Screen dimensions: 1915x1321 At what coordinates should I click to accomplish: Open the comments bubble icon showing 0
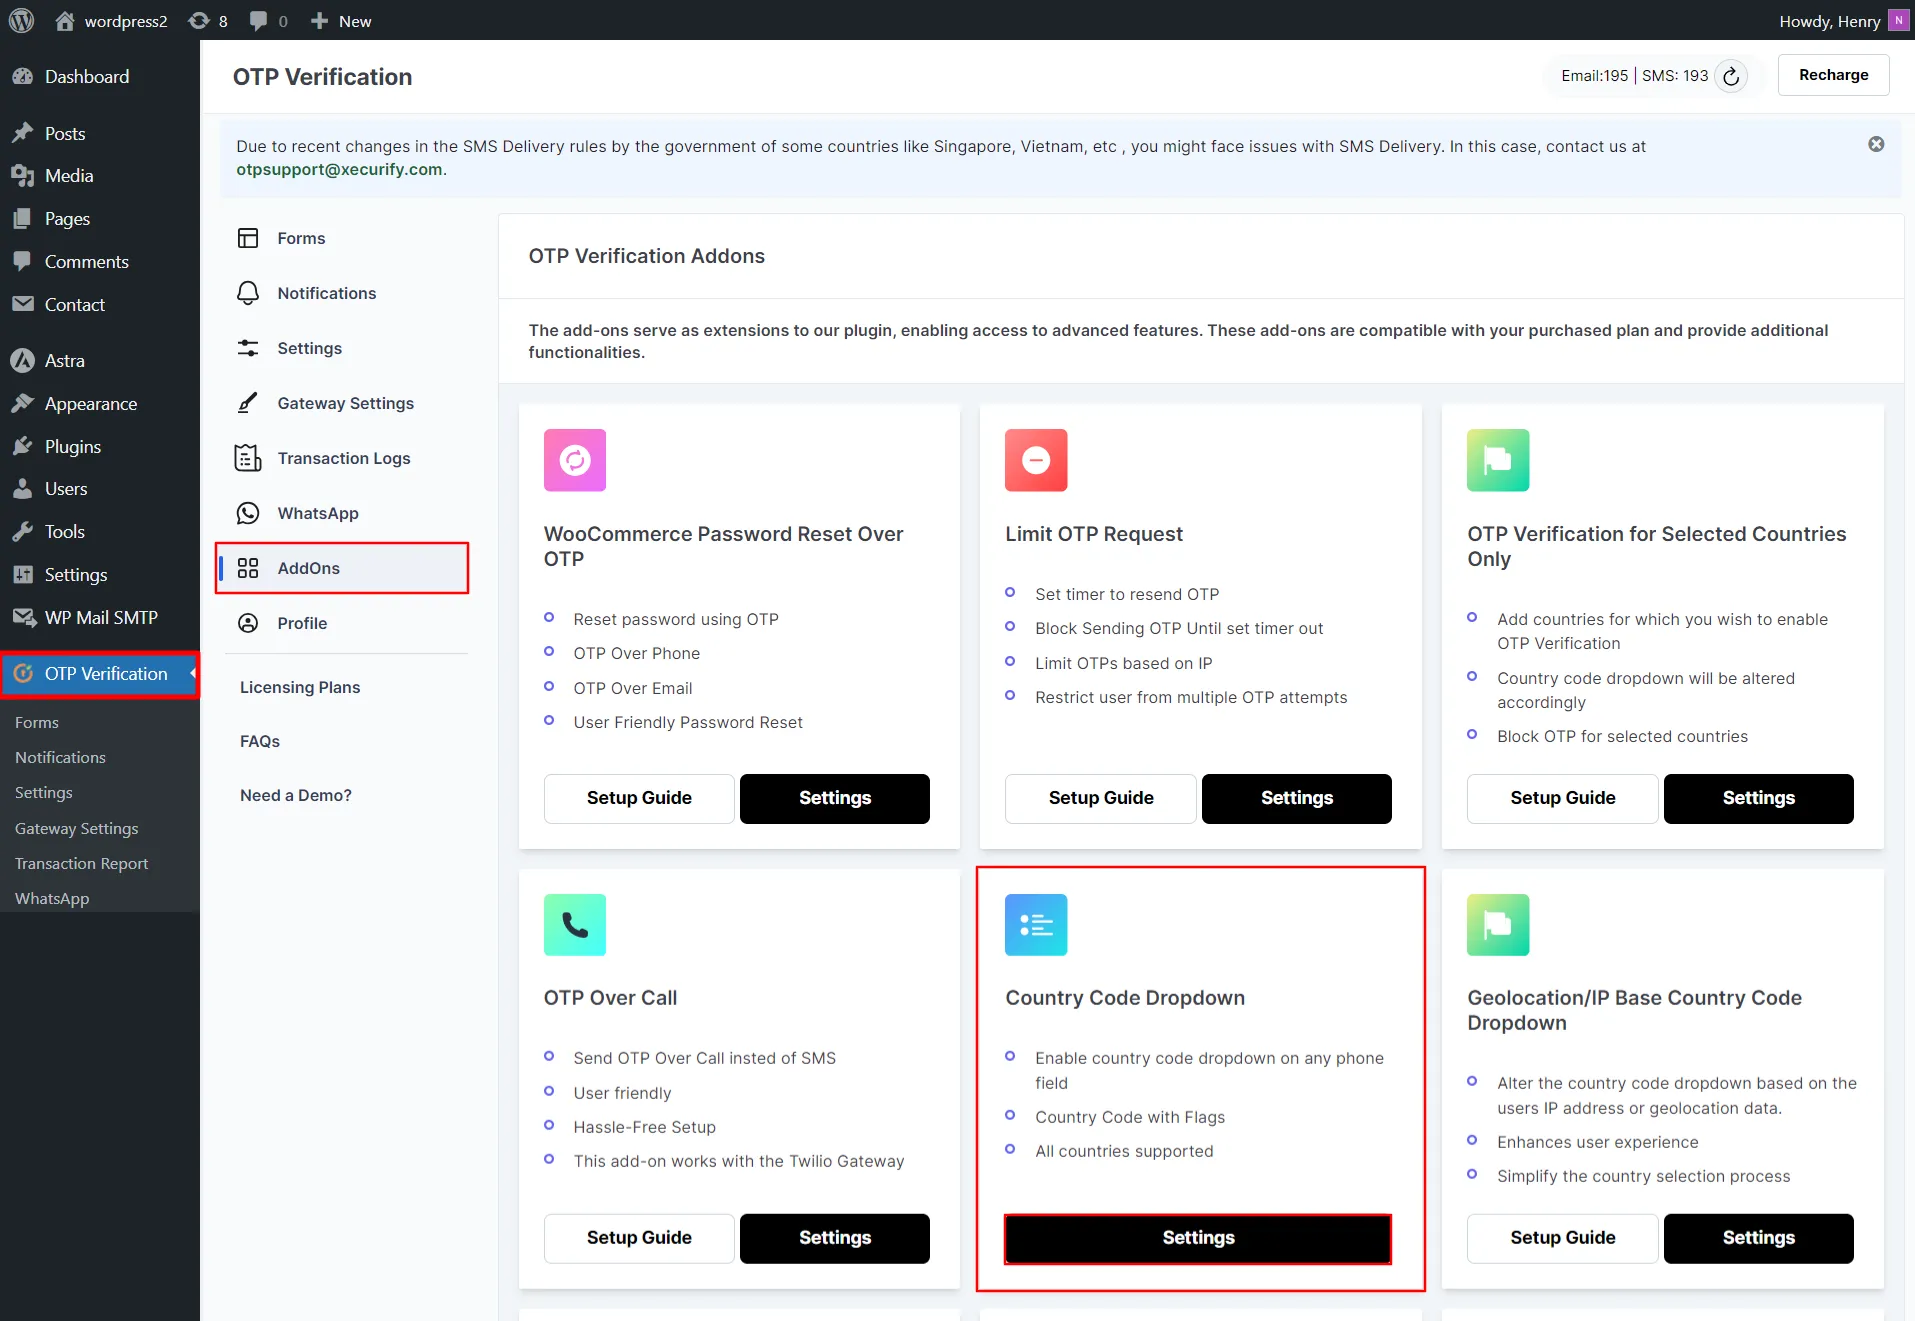tap(268, 20)
